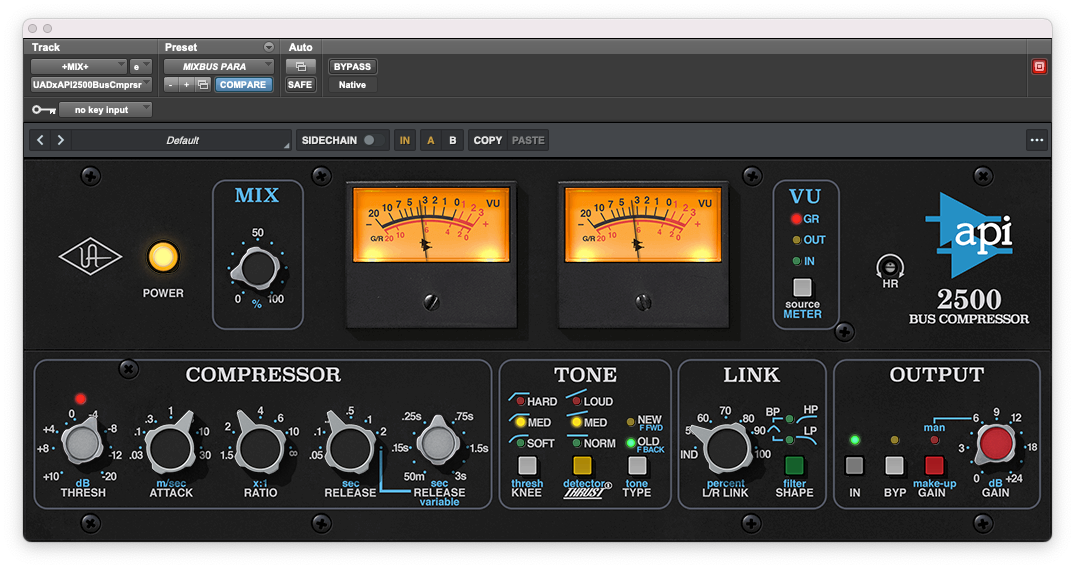The image size is (1075, 569).
Task: Click the left VU meter display
Action: tap(431, 225)
